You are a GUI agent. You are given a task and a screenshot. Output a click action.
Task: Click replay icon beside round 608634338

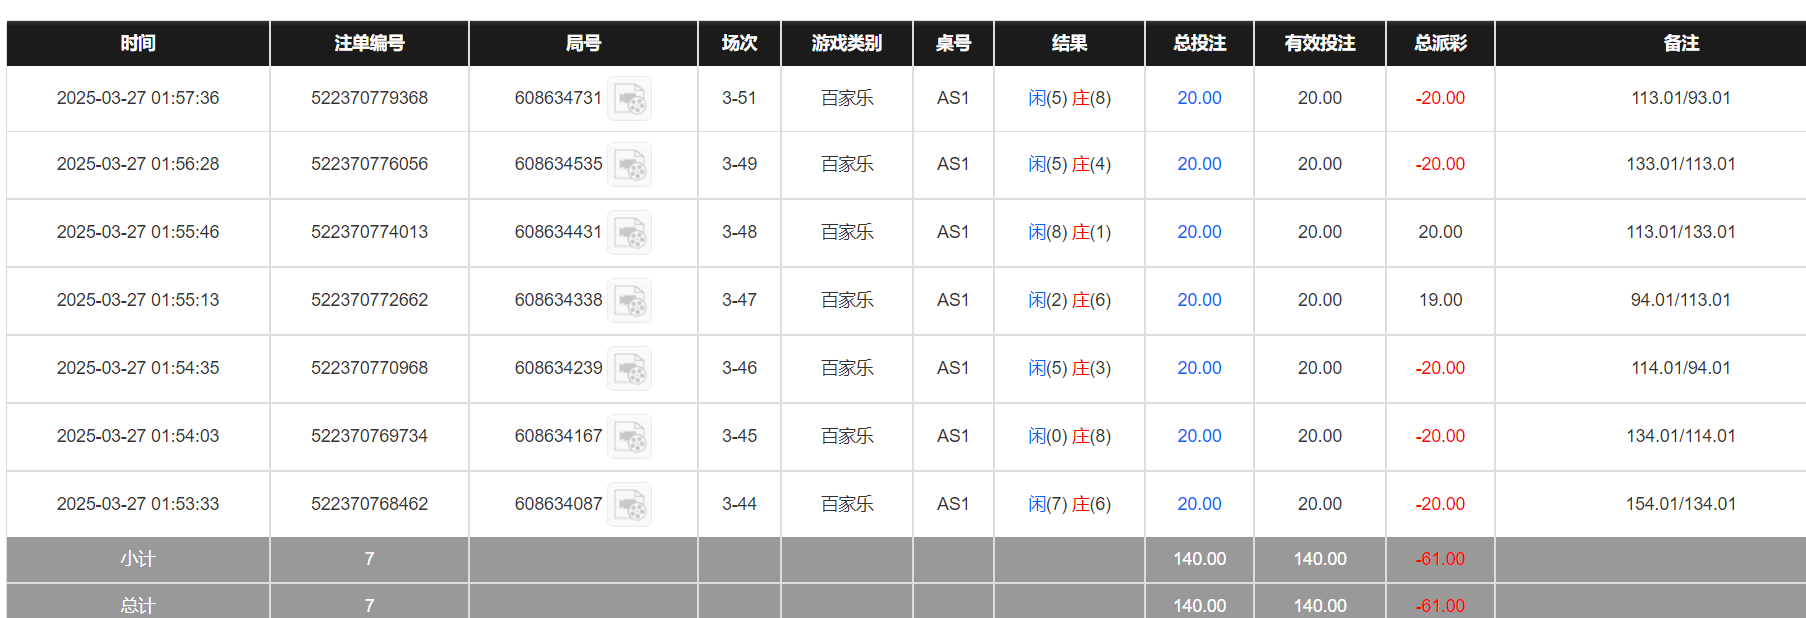point(630,301)
